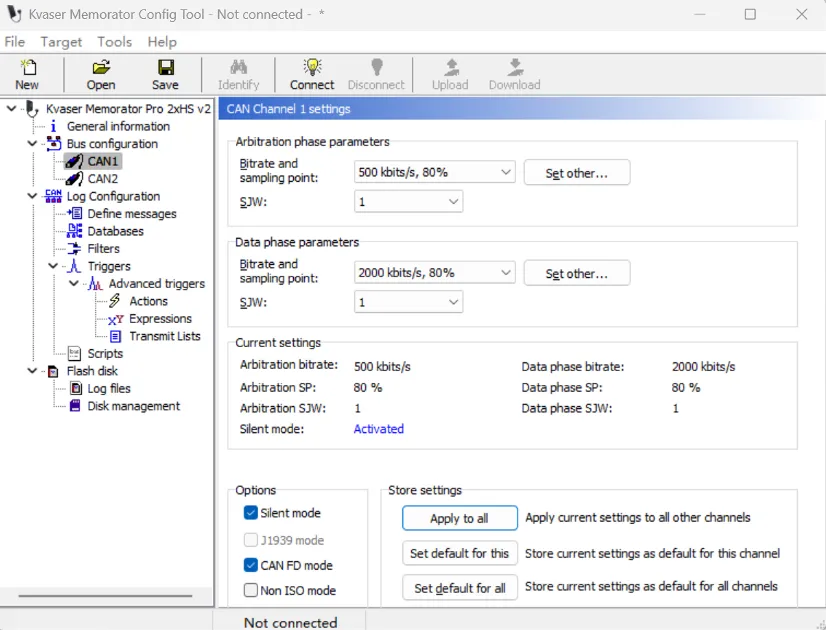Click the Expressions XY icon
826x630 pixels.
click(x=115, y=319)
